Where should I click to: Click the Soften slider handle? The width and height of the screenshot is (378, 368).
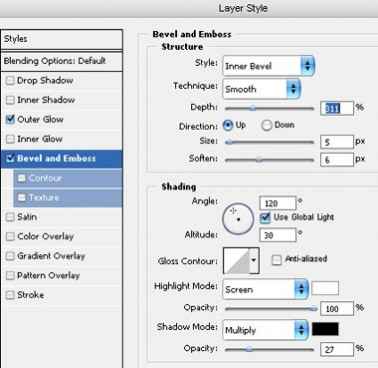tap(259, 159)
